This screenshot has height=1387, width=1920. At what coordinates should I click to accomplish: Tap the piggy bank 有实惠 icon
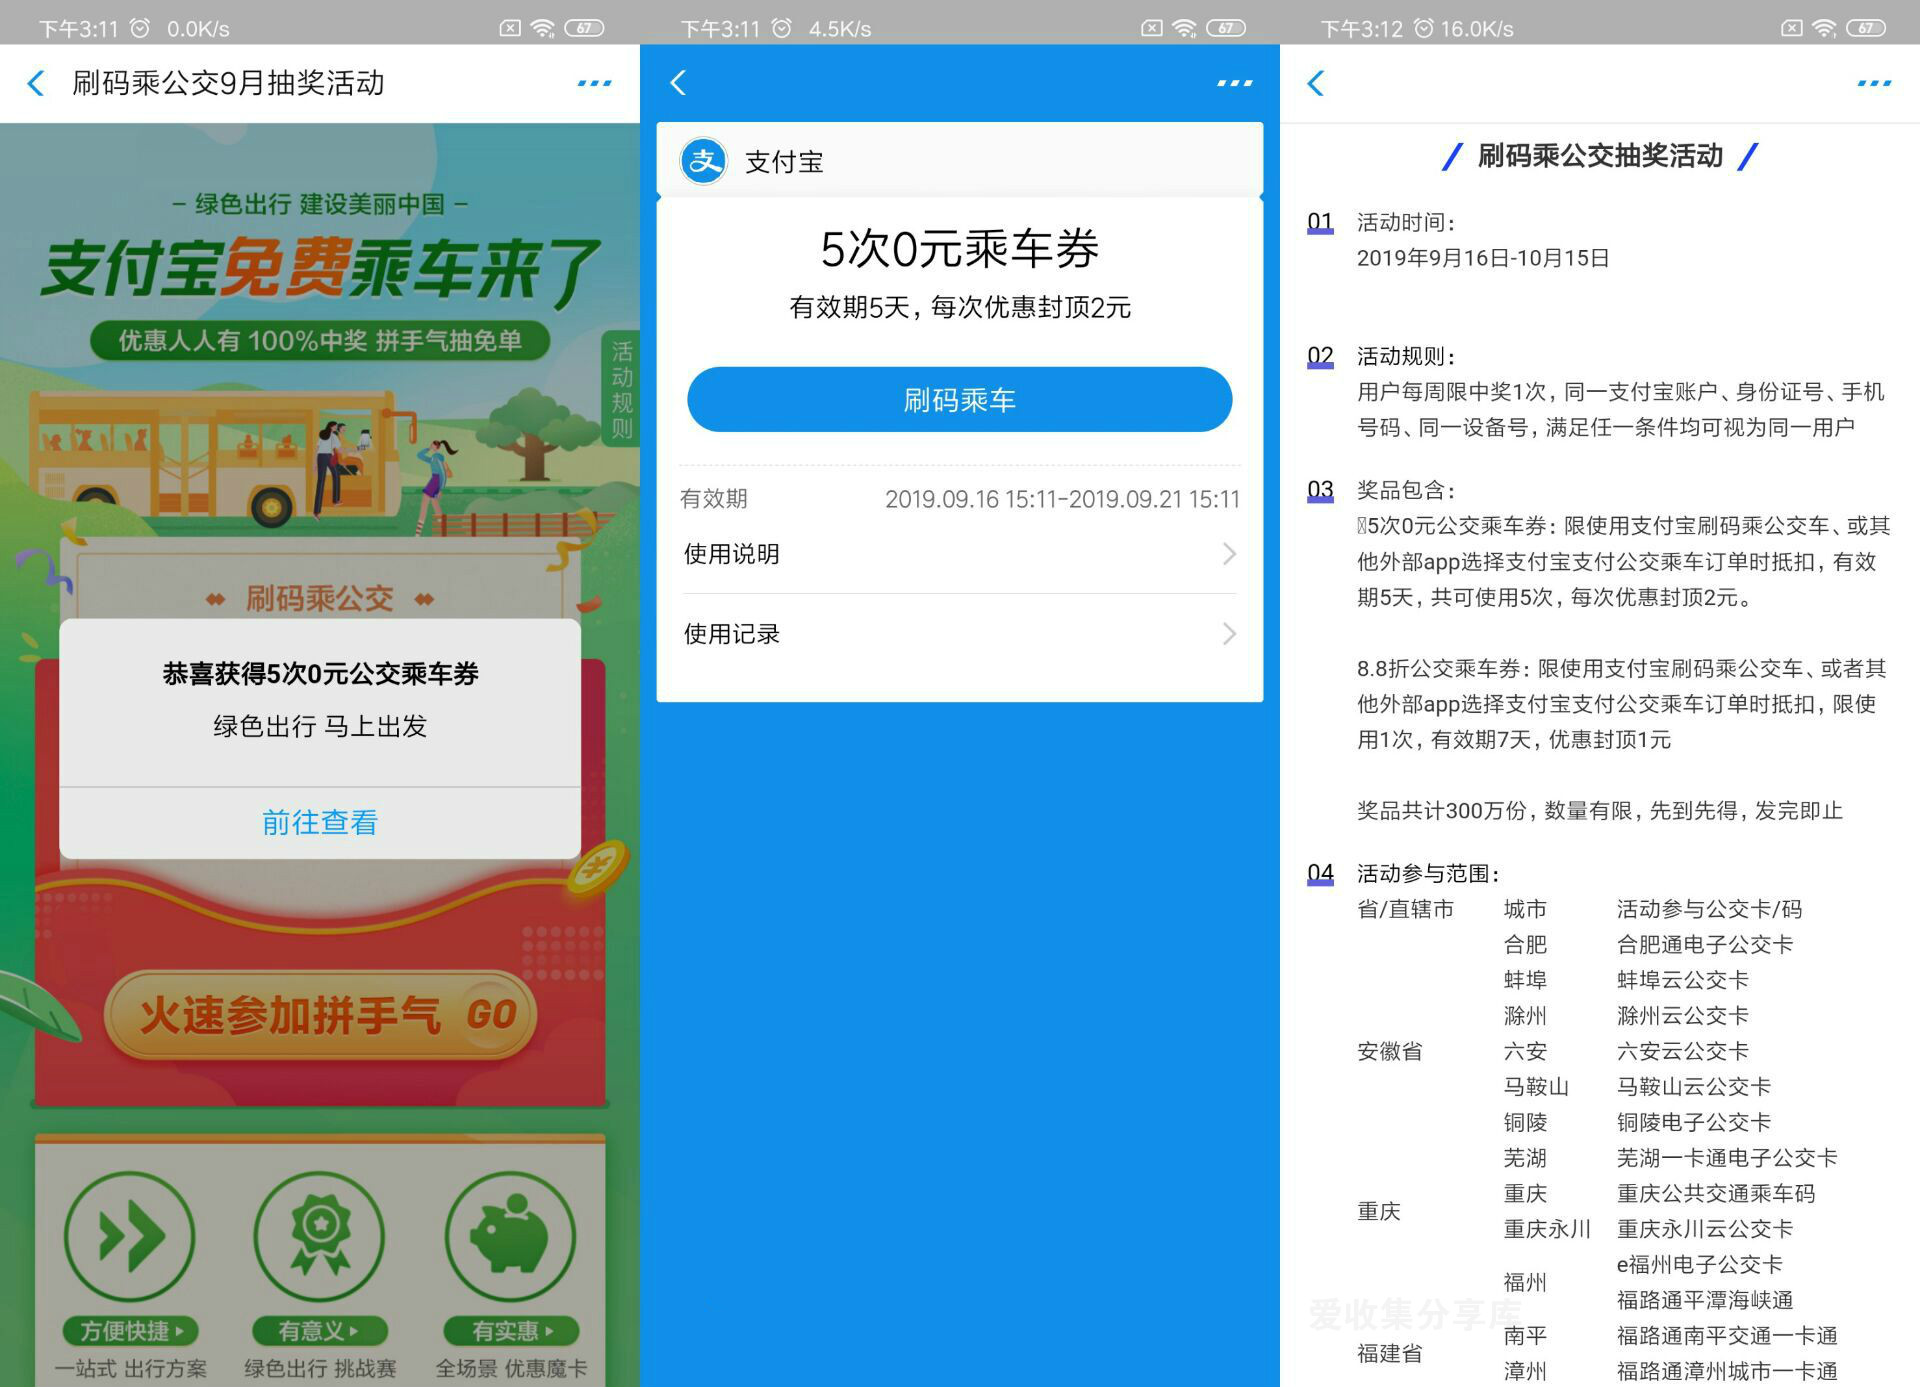[x=510, y=1236]
